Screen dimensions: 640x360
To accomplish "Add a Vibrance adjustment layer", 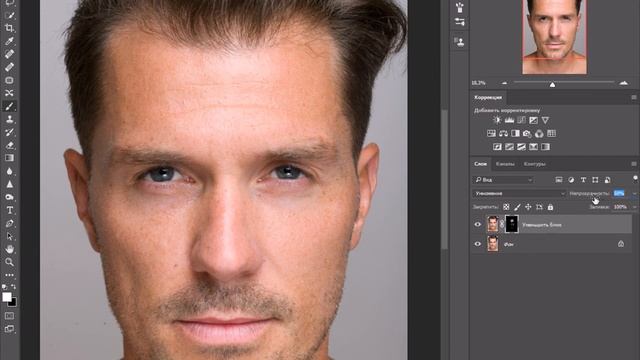I will pyautogui.click(x=545, y=120).
